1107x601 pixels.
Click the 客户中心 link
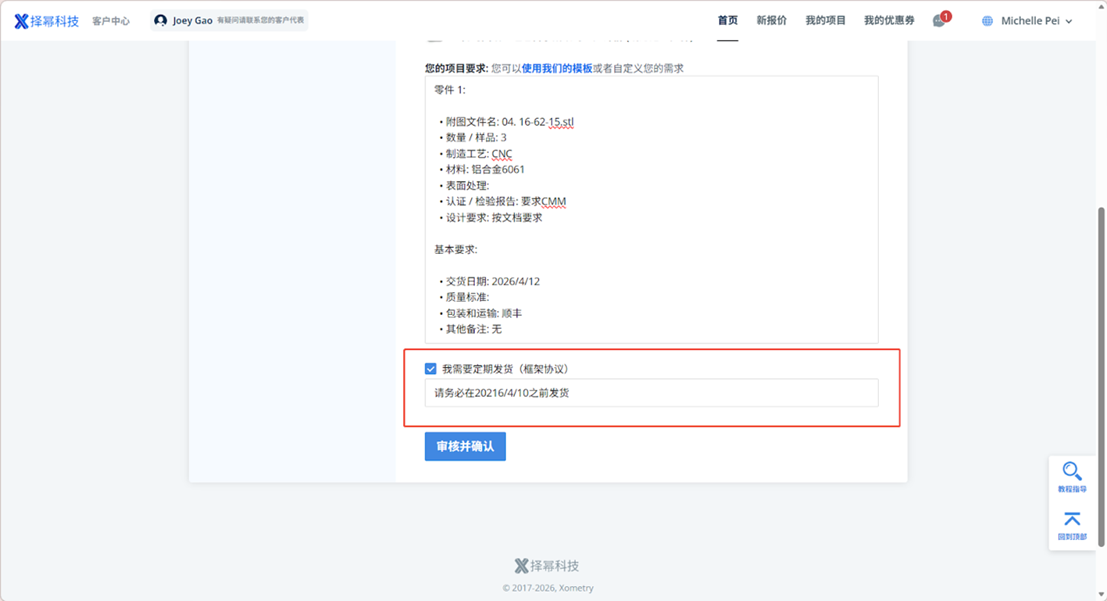(x=111, y=21)
